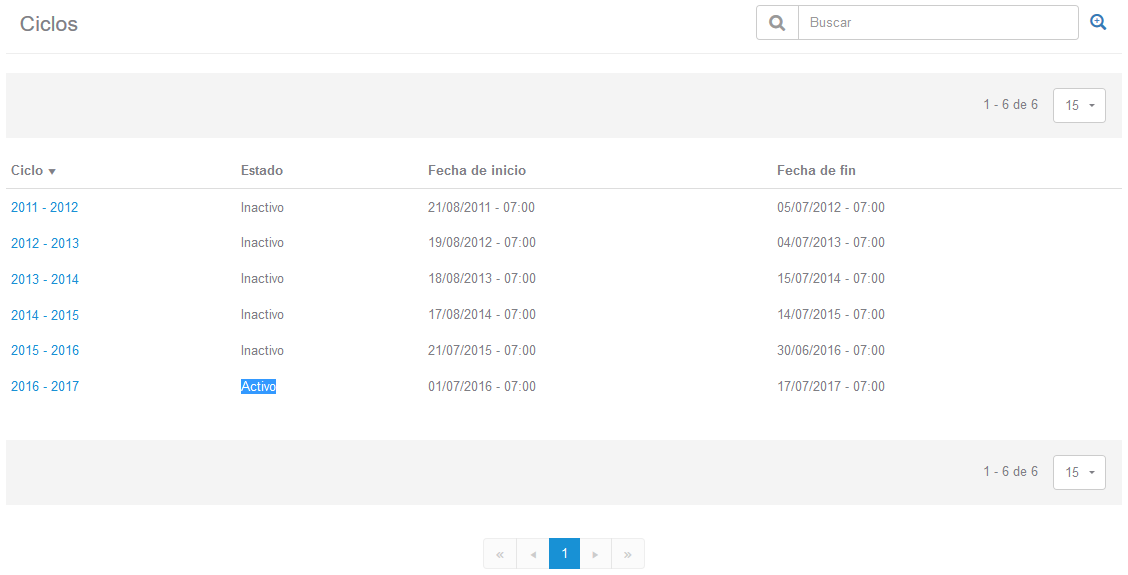
Task: Open cycle 2013 - 2014 link
Action: pos(44,279)
